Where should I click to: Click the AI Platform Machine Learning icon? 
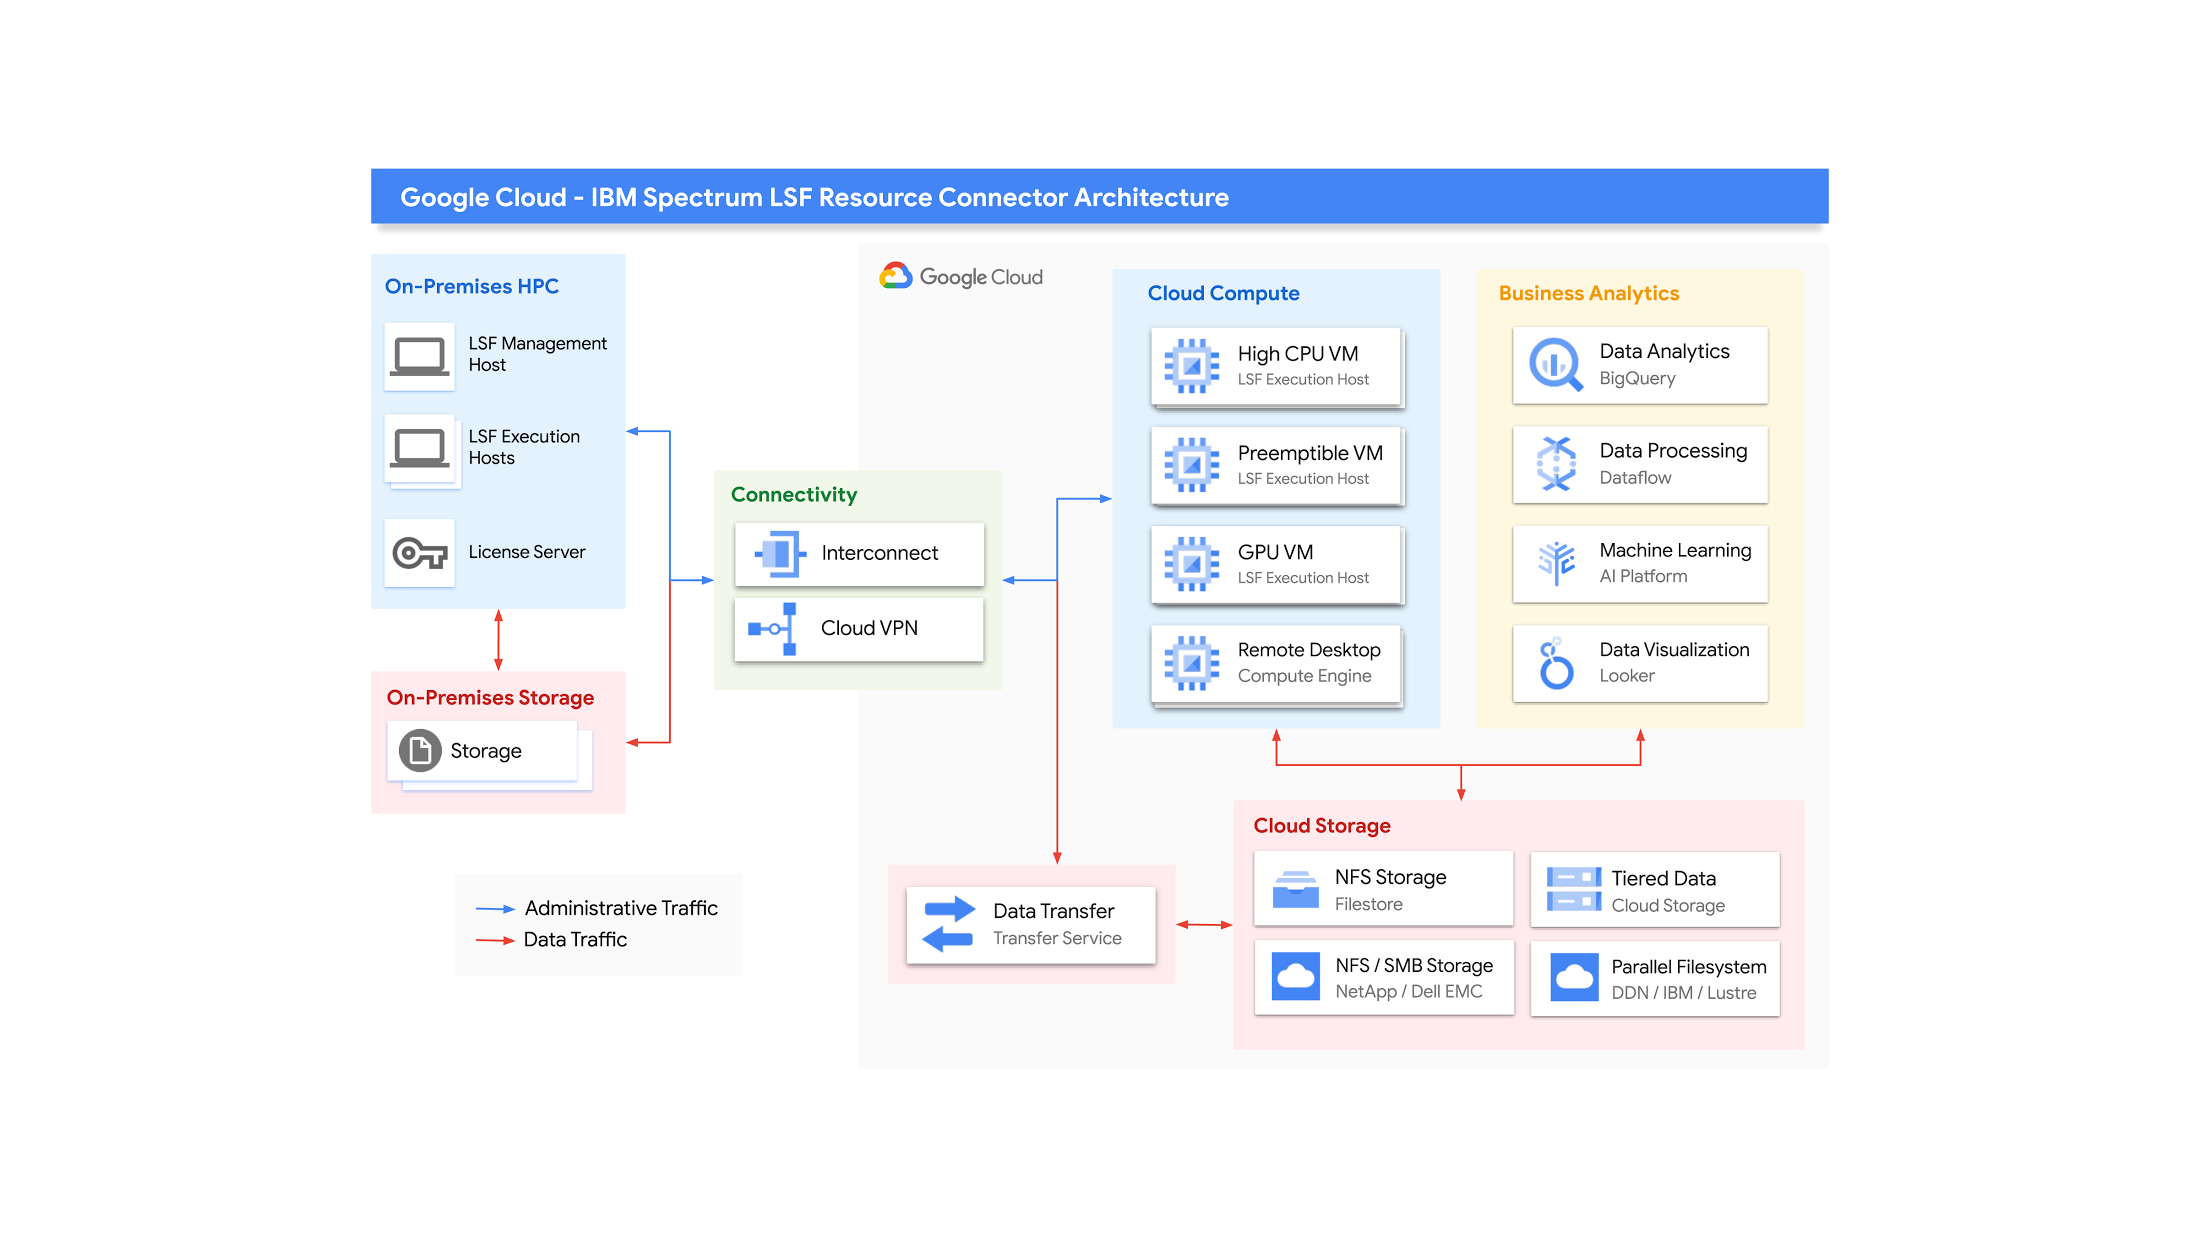[1556, 563]
